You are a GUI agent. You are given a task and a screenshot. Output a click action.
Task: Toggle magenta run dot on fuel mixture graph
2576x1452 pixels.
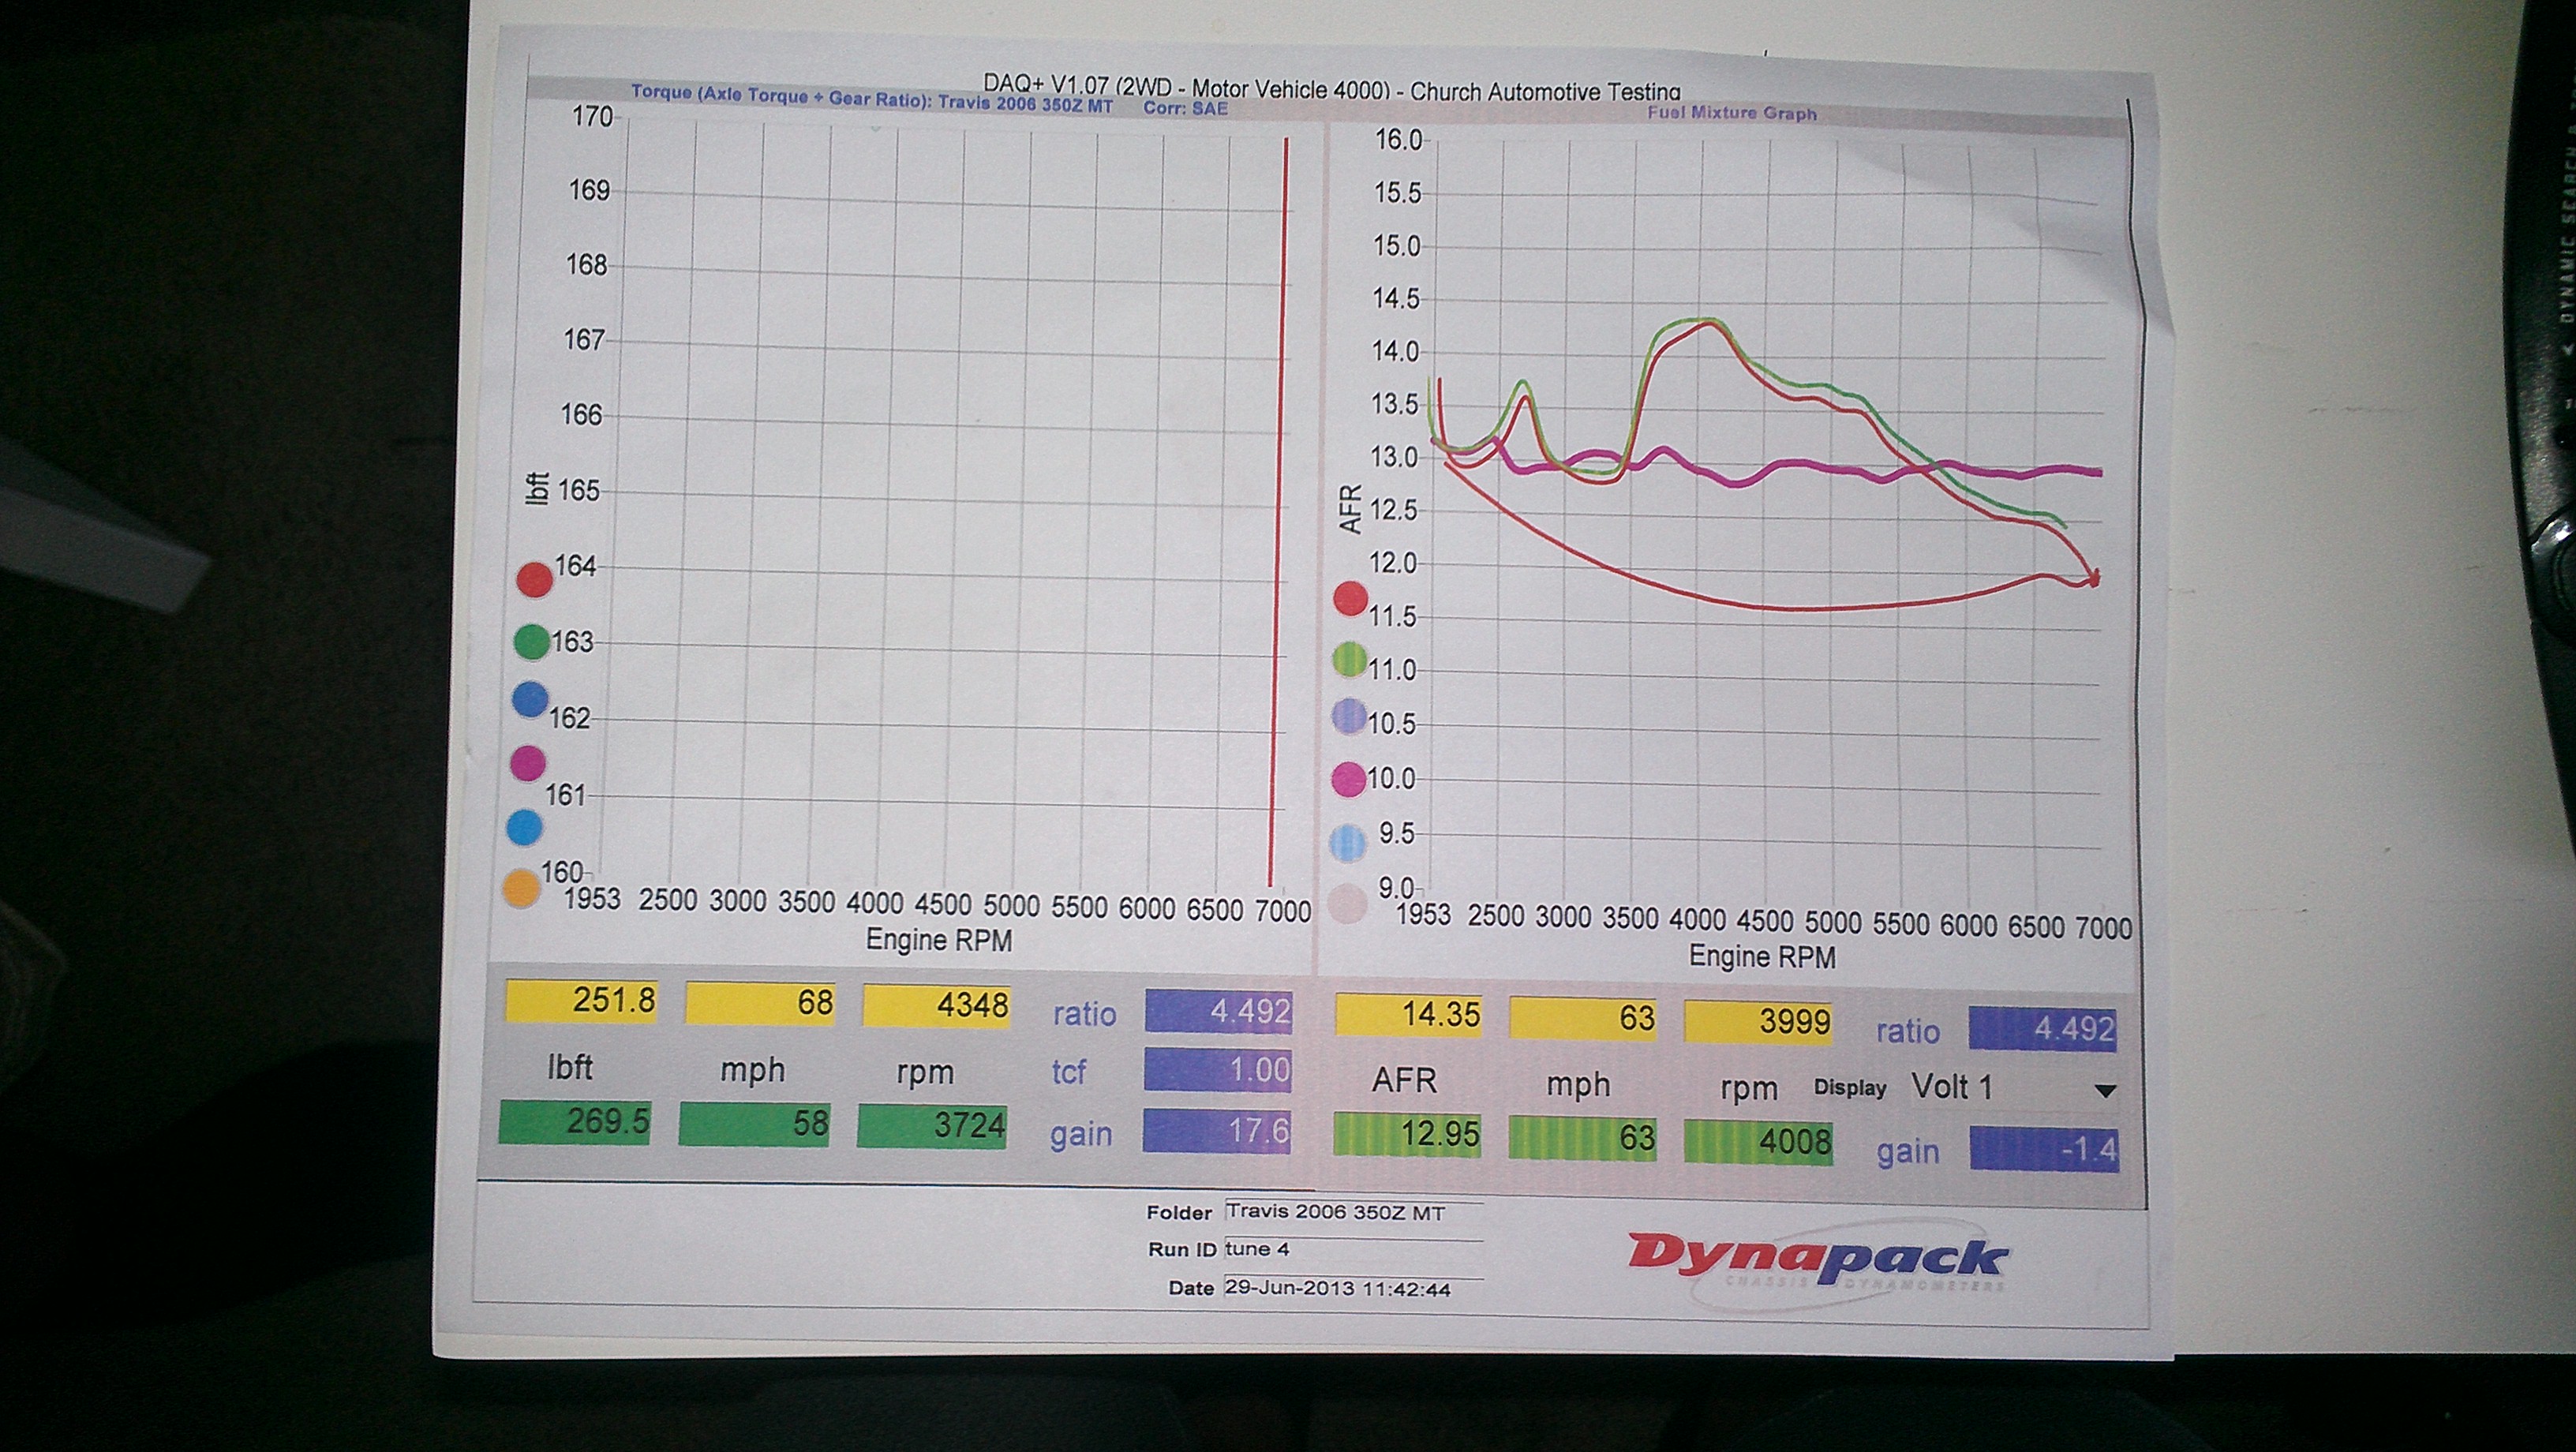1348,779
